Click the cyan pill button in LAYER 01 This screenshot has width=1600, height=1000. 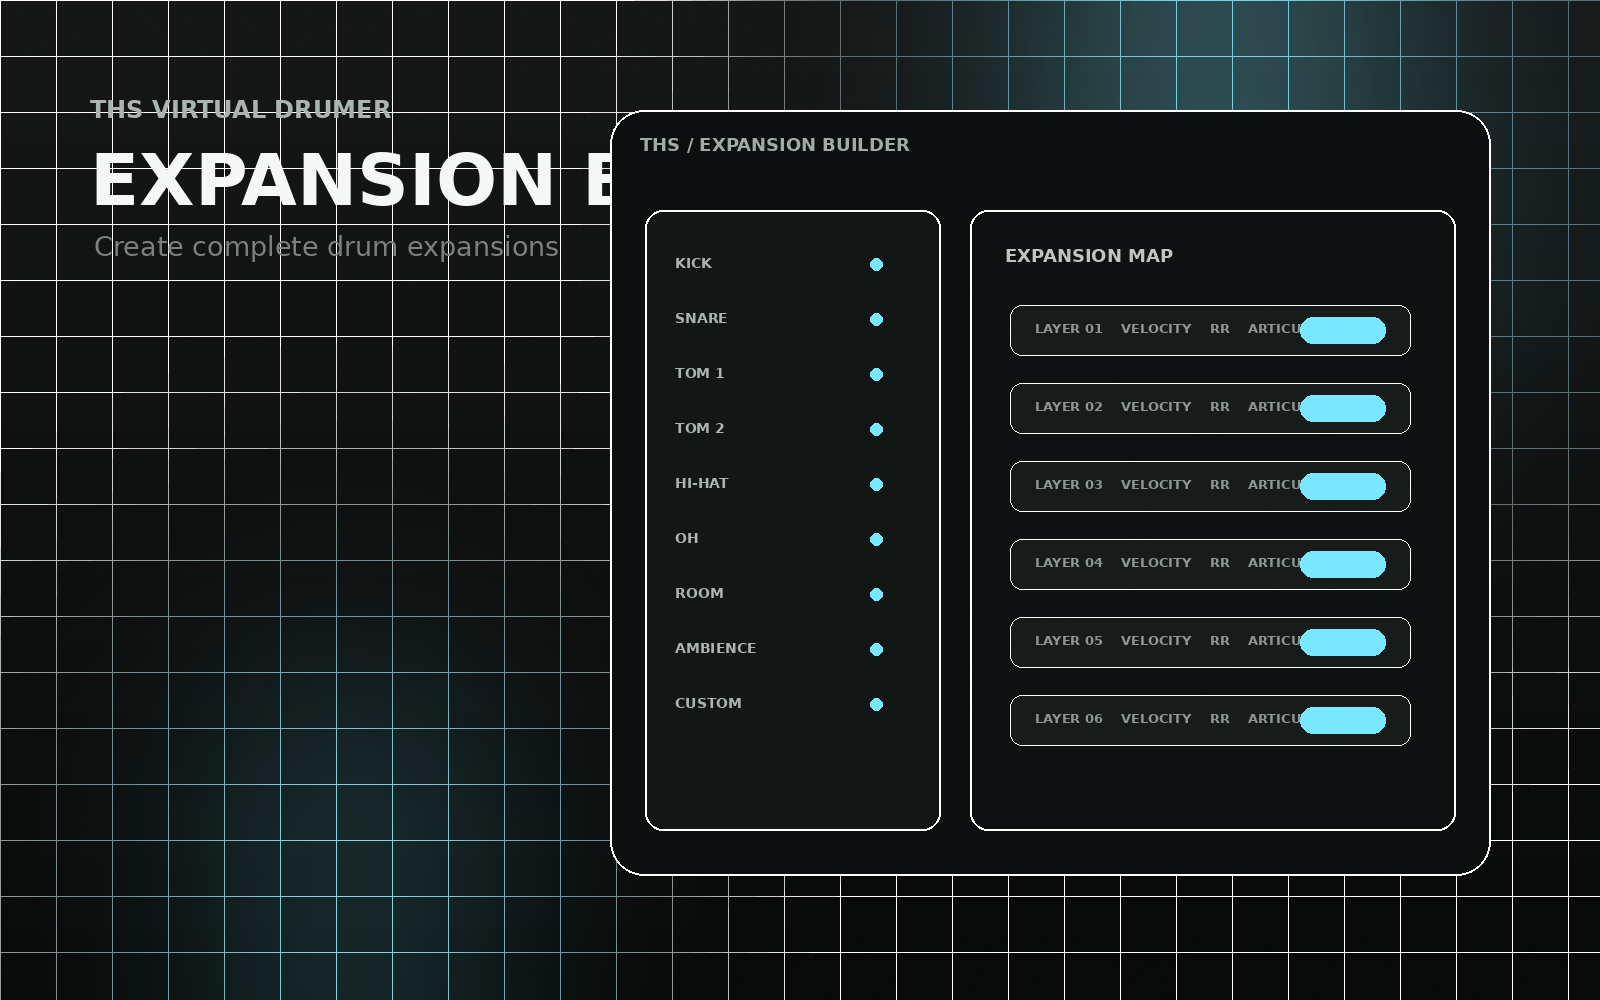pos(1343,331)
